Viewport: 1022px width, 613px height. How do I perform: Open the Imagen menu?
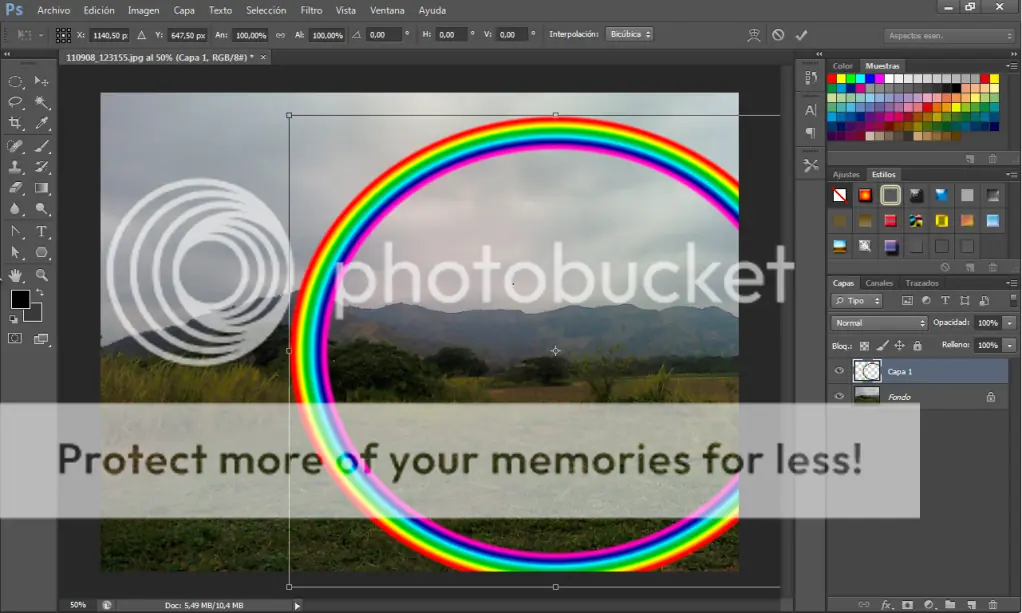coord(143,10)
